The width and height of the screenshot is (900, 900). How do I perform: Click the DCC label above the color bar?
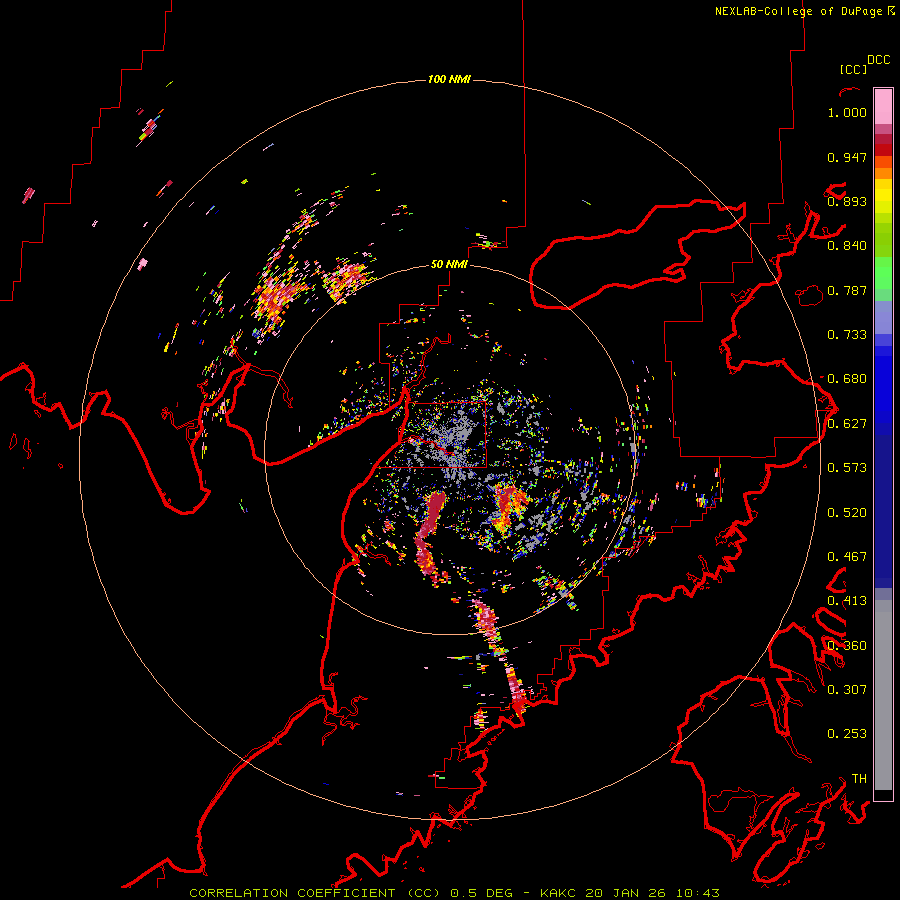(879, 60)
